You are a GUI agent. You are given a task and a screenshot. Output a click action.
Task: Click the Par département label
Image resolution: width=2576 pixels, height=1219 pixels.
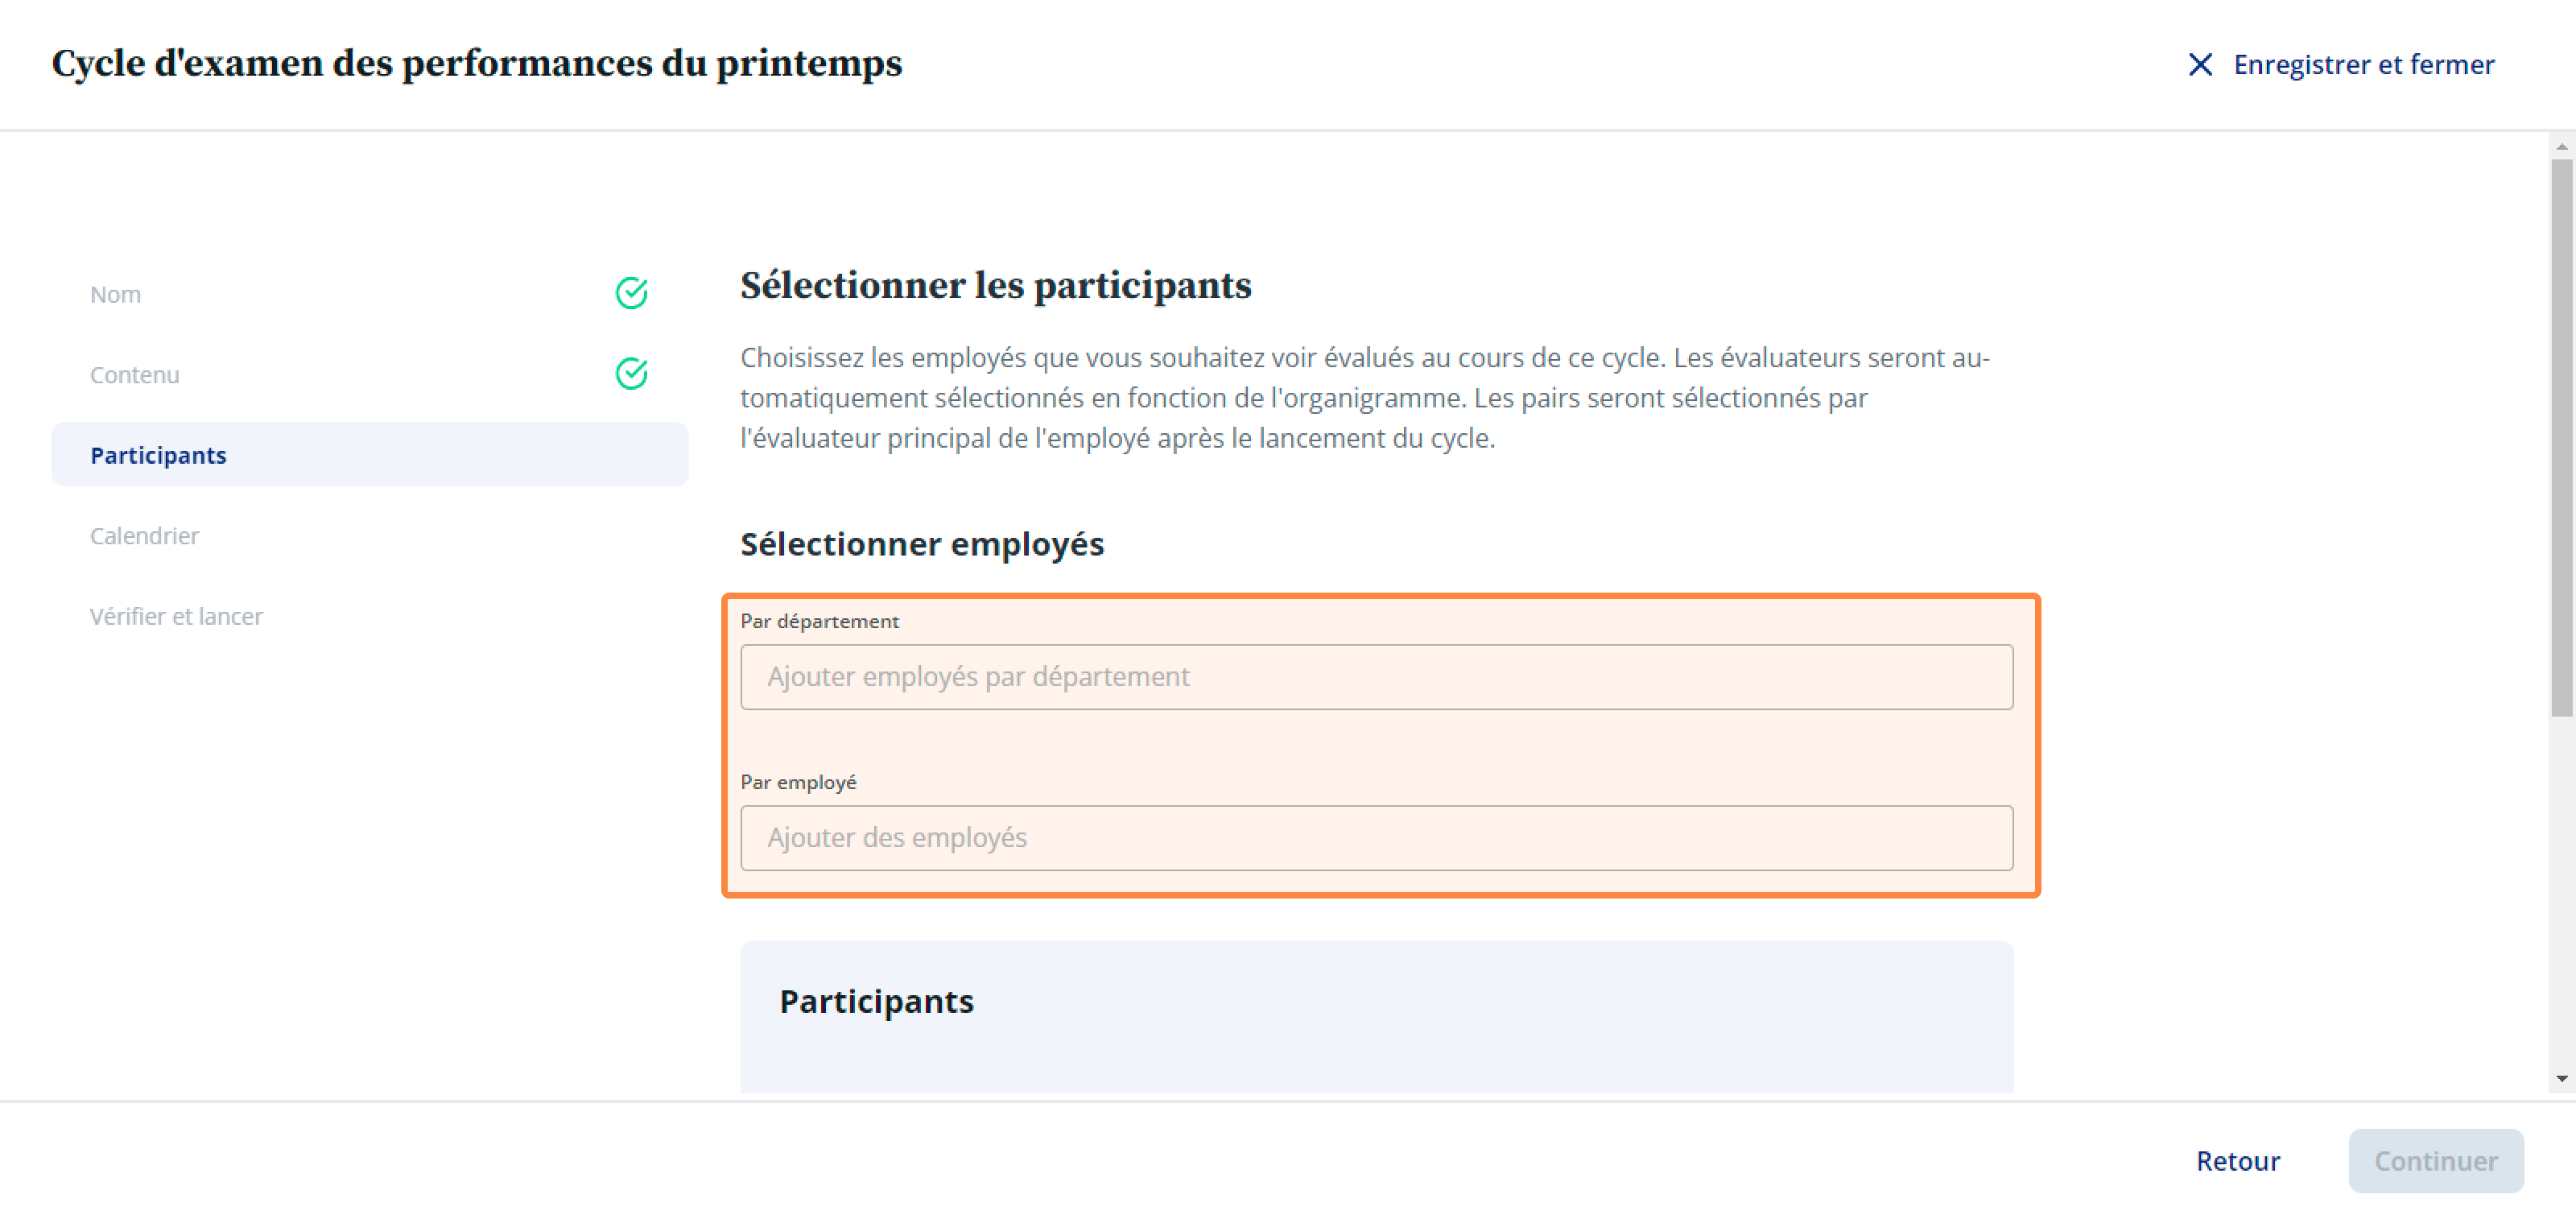click(819, 621)
